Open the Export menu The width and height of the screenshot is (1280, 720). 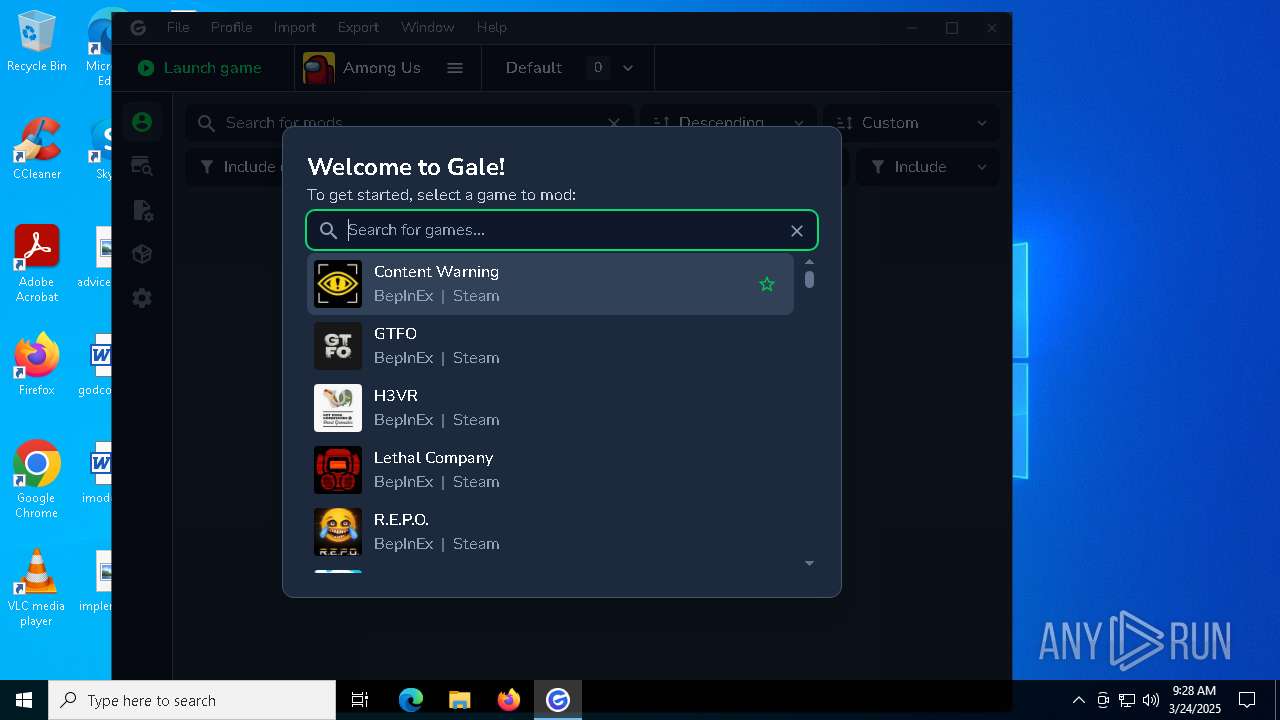point(358,28)
